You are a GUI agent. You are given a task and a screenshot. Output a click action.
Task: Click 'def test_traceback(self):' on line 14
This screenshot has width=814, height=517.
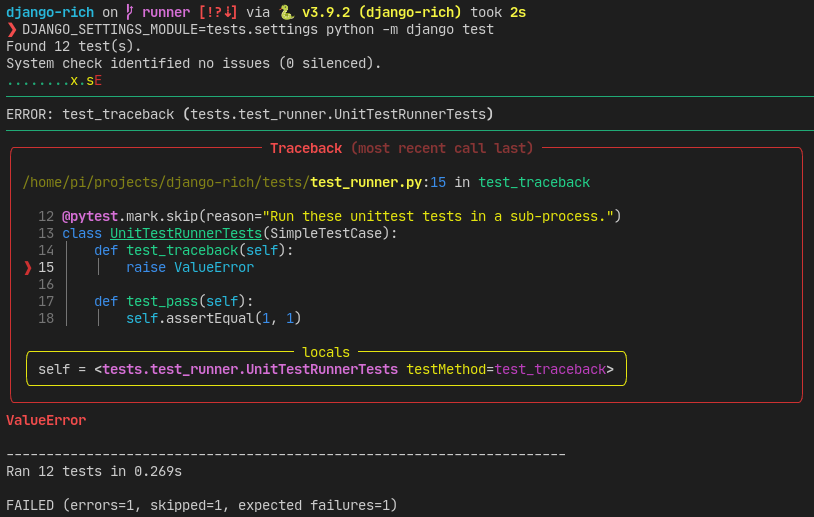click(x=194, y=251)
